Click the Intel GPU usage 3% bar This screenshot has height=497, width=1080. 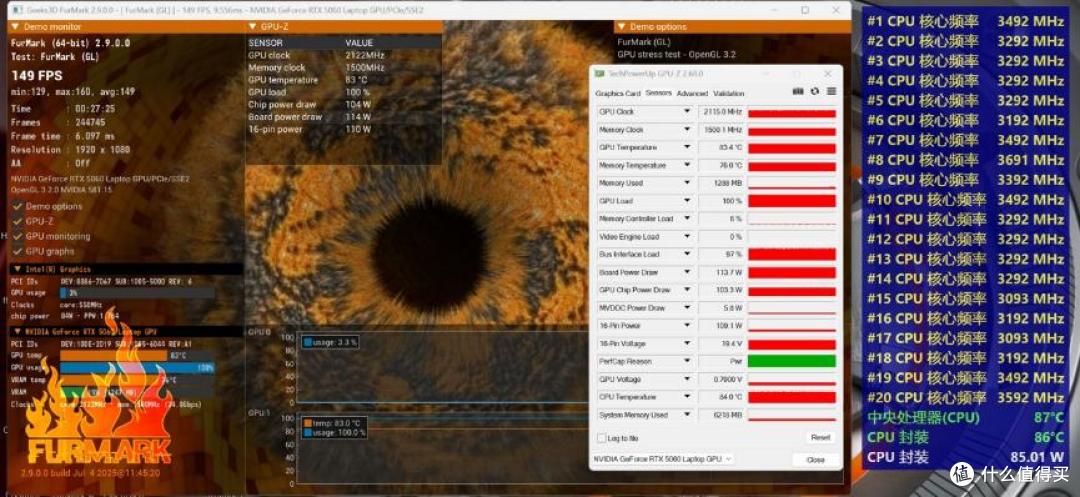pyautogui.click(x=137, y=293)
